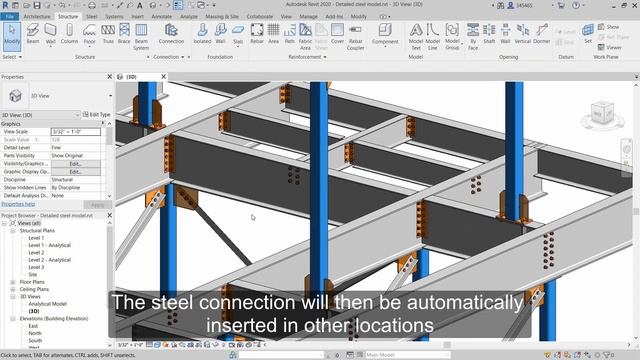Close the Properties palette

coord(109,77)
